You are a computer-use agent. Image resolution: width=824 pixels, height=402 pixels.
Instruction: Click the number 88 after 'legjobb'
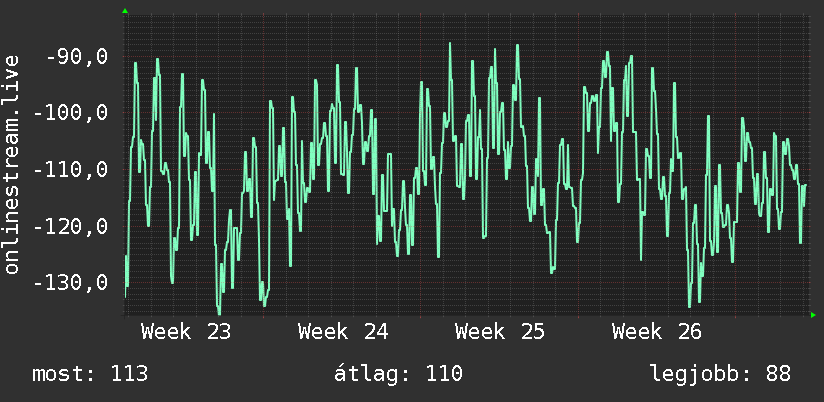click(778, 374)
